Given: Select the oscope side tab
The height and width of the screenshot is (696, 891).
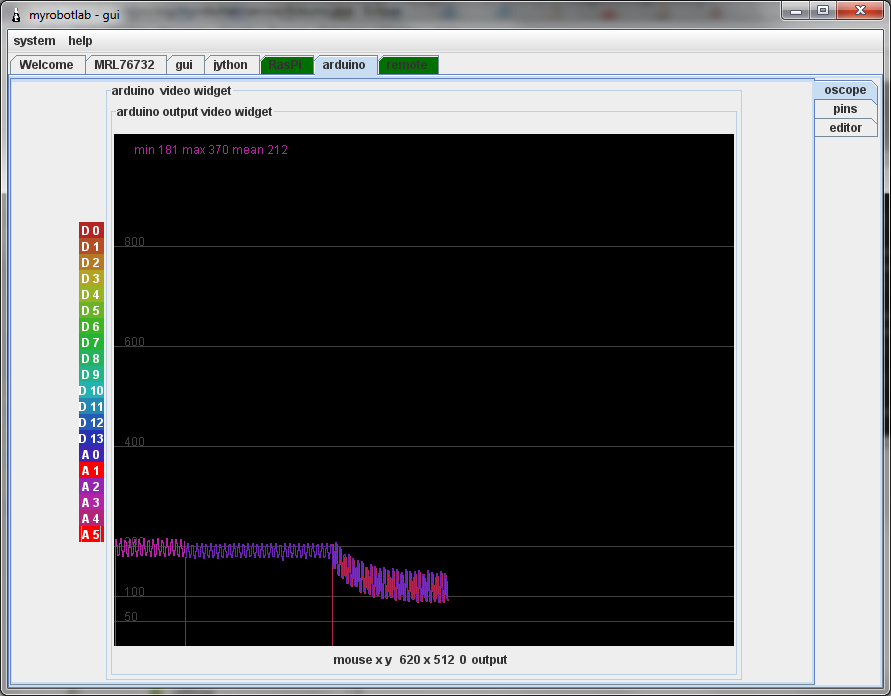Looking at the screenshot, I should [845, 90].
